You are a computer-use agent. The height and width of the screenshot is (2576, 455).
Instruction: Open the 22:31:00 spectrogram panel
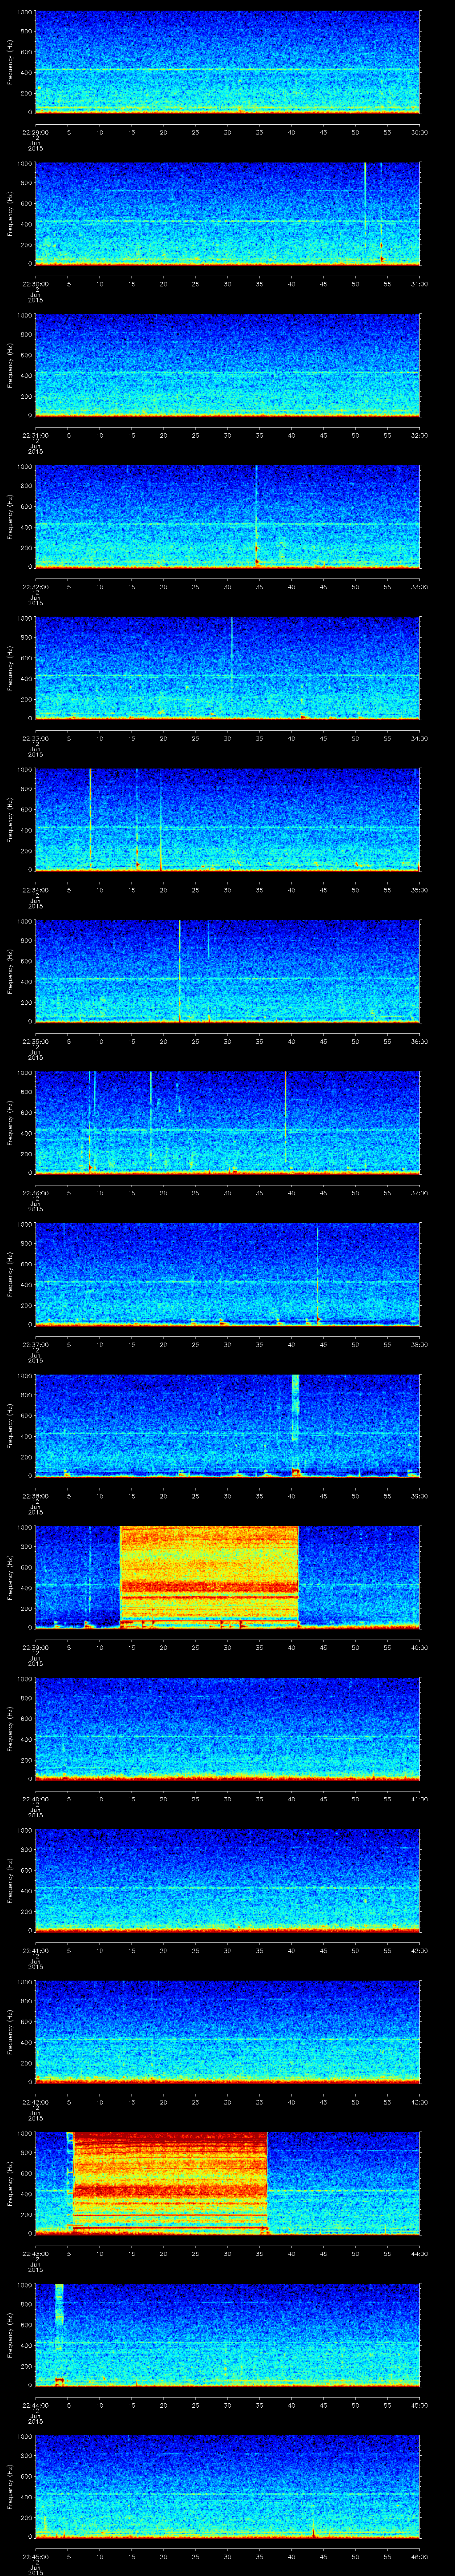227,364
